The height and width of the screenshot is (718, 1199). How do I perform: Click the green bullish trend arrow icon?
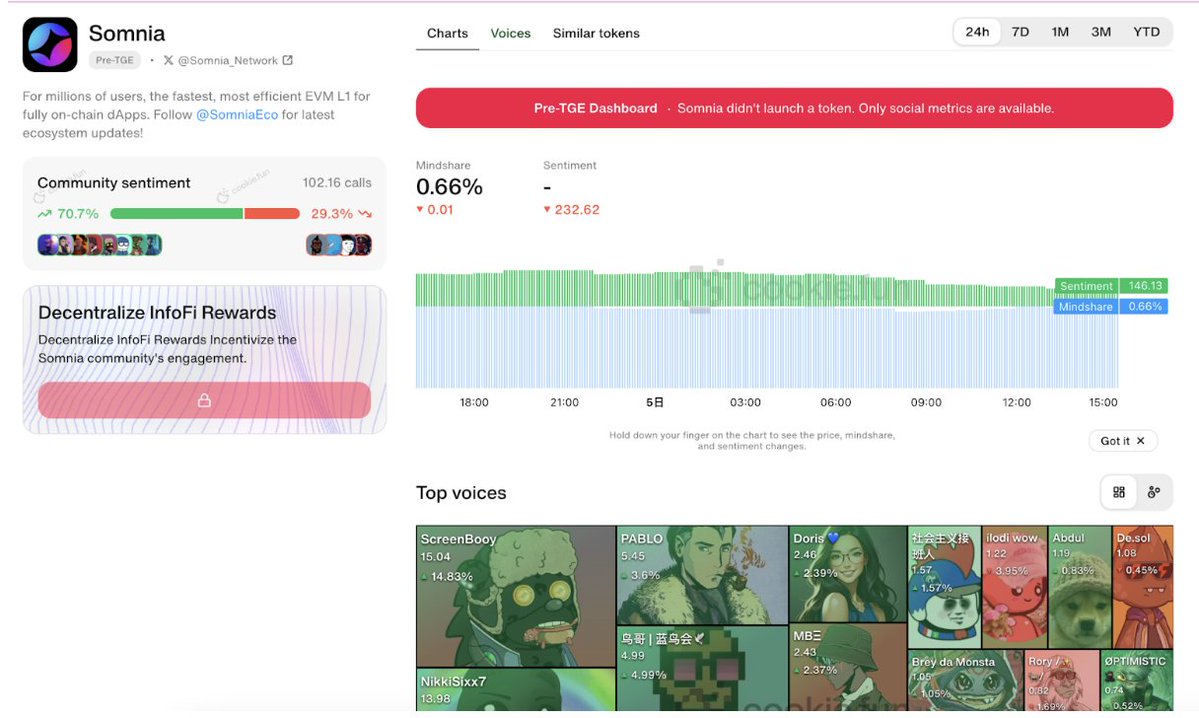click(44, 214)
